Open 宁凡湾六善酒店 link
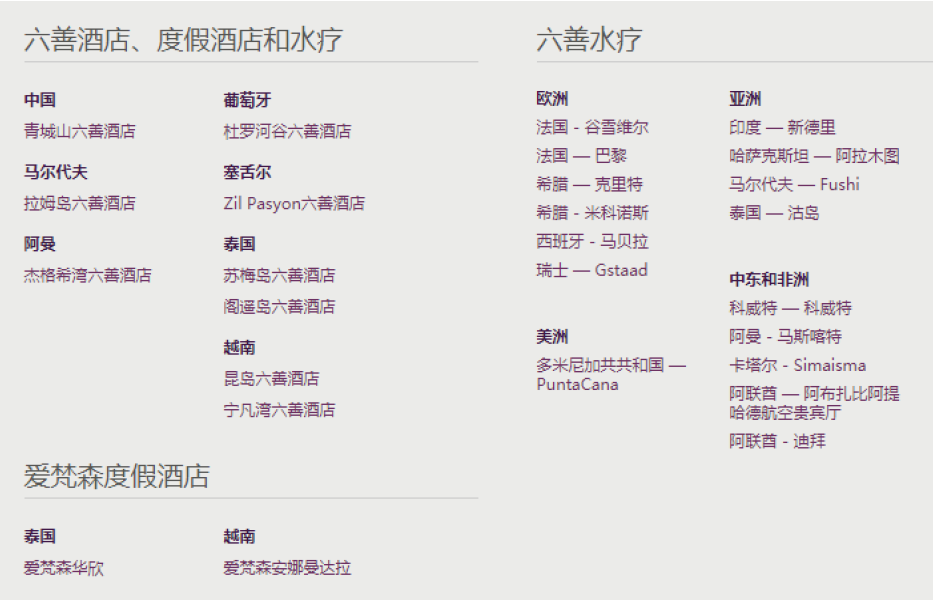 click(x=279, y=410)
